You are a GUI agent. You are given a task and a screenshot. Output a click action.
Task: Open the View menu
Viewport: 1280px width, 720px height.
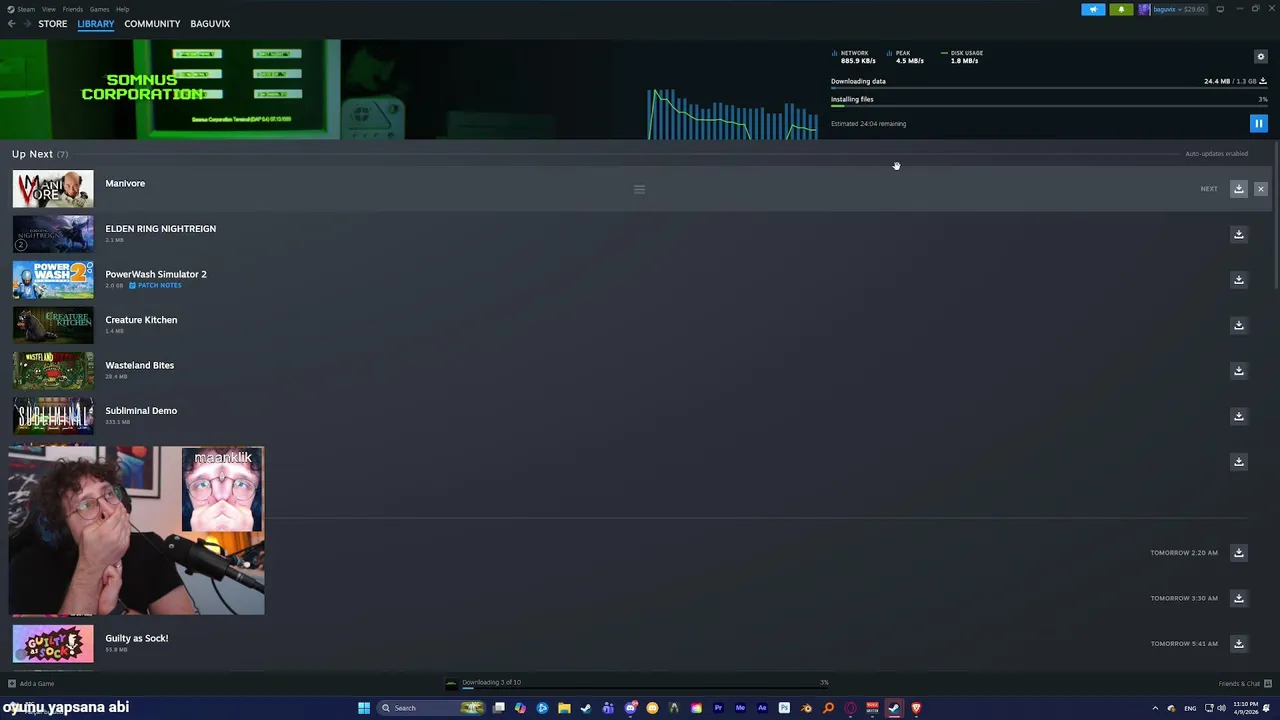[48, 9]
